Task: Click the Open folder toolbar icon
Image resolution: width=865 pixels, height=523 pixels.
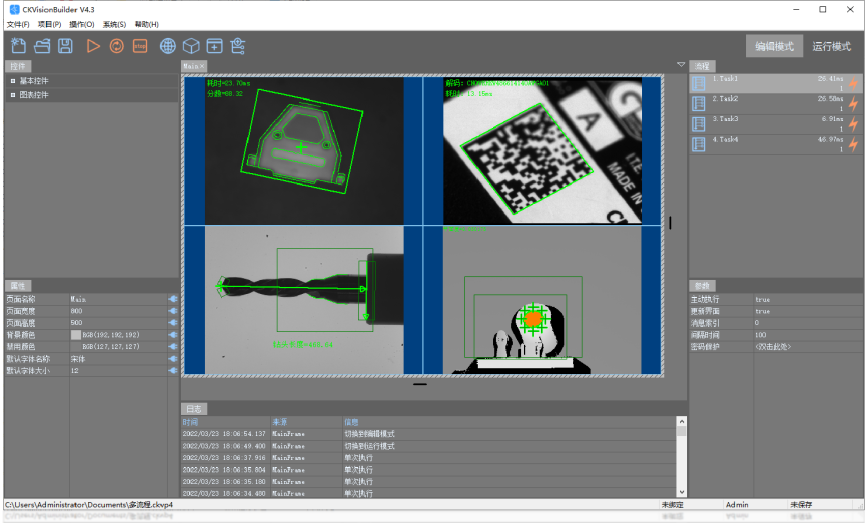Action: (42, 46)
